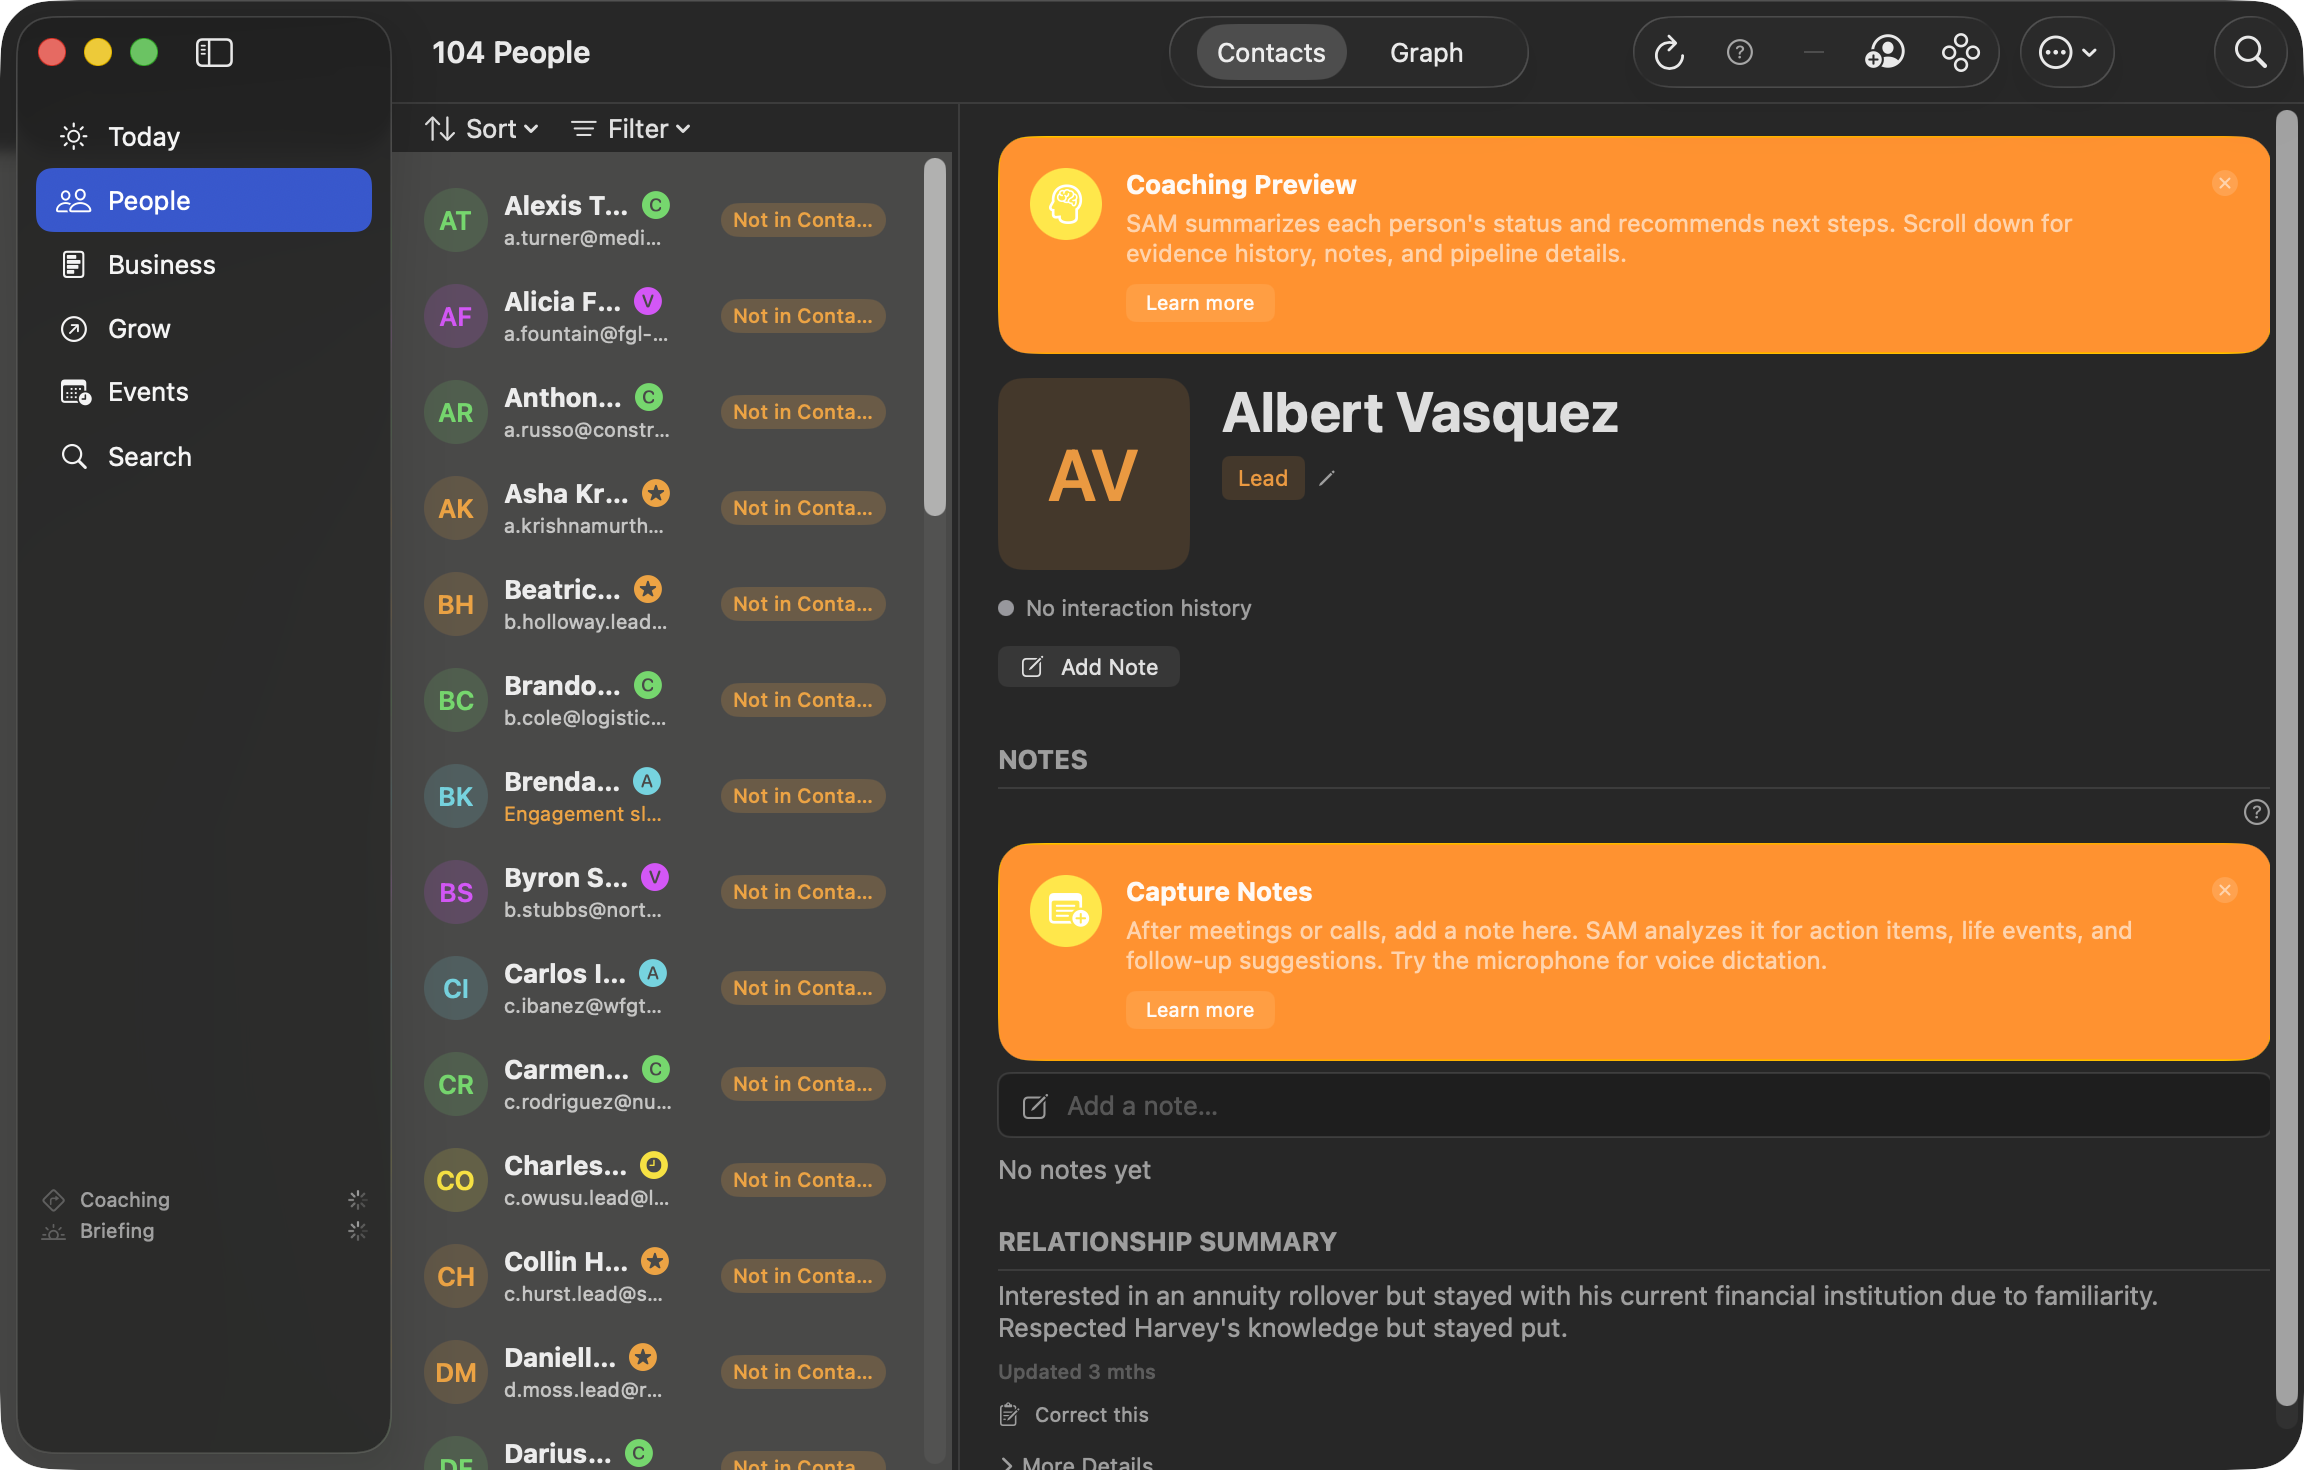Image resolution: width=2304 pixels, height=1470 pixels.
Task: Toggle the sidebar visibility icon
Action: click(213, 52)
